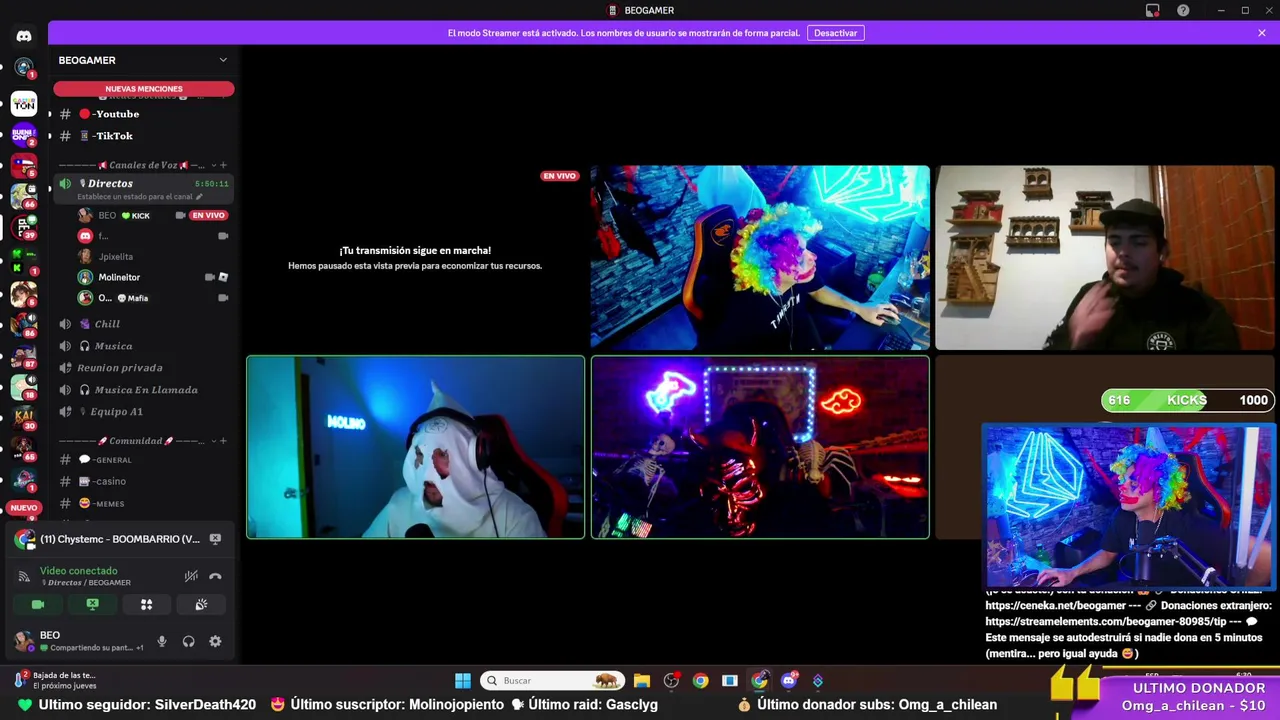Join Musica En Llamada voice channel
1280x720 pixels.
(144, 390)
